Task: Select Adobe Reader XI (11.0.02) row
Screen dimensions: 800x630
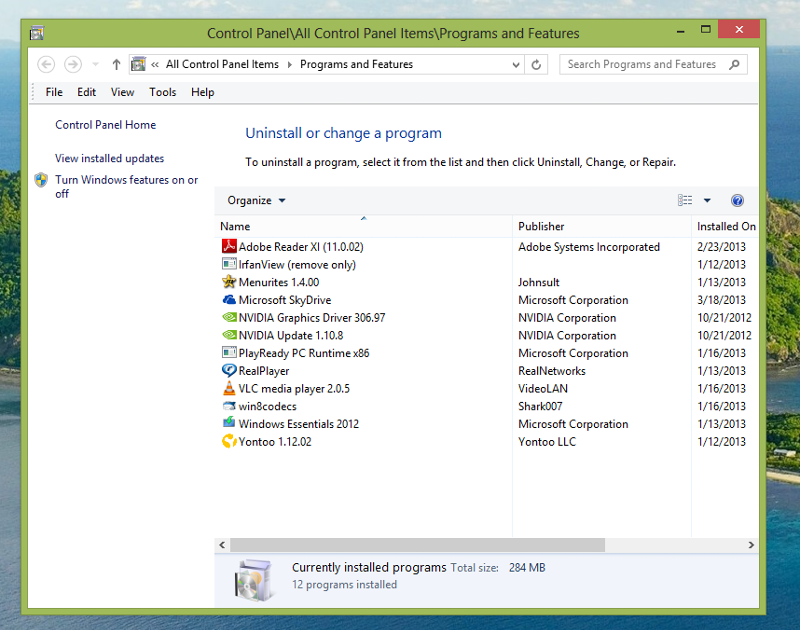Action: click(487, 247)
